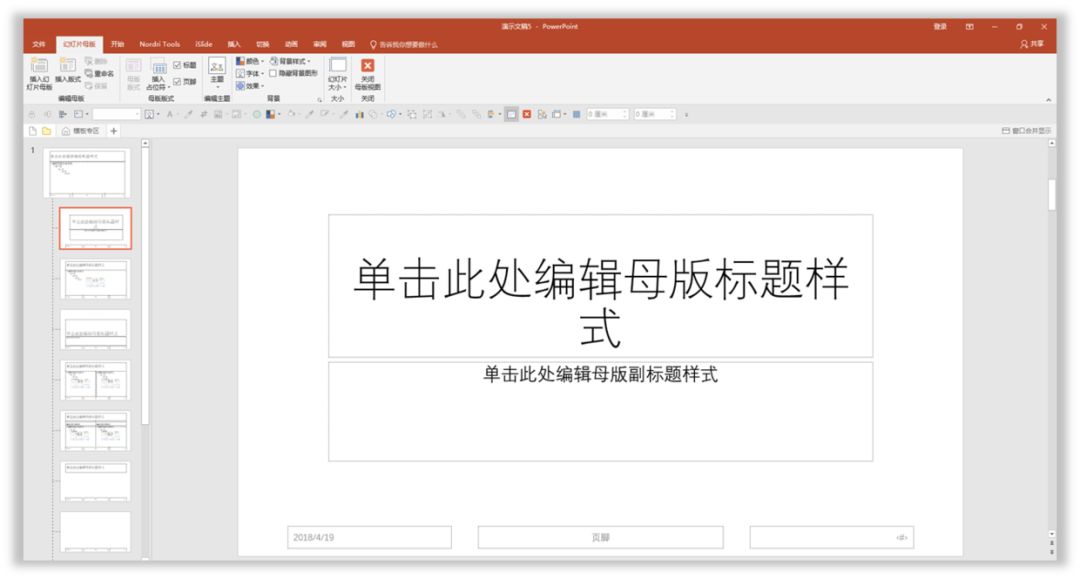Click the align objects icon in quick toolbar
Screen dimensions: 1080x579
(x=62, y=114)
